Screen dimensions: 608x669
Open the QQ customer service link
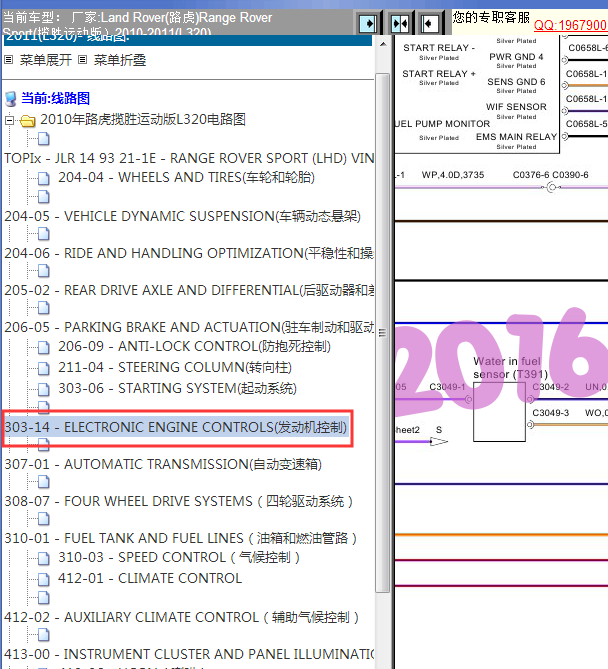pyautogui.click(x=570, y=25)
